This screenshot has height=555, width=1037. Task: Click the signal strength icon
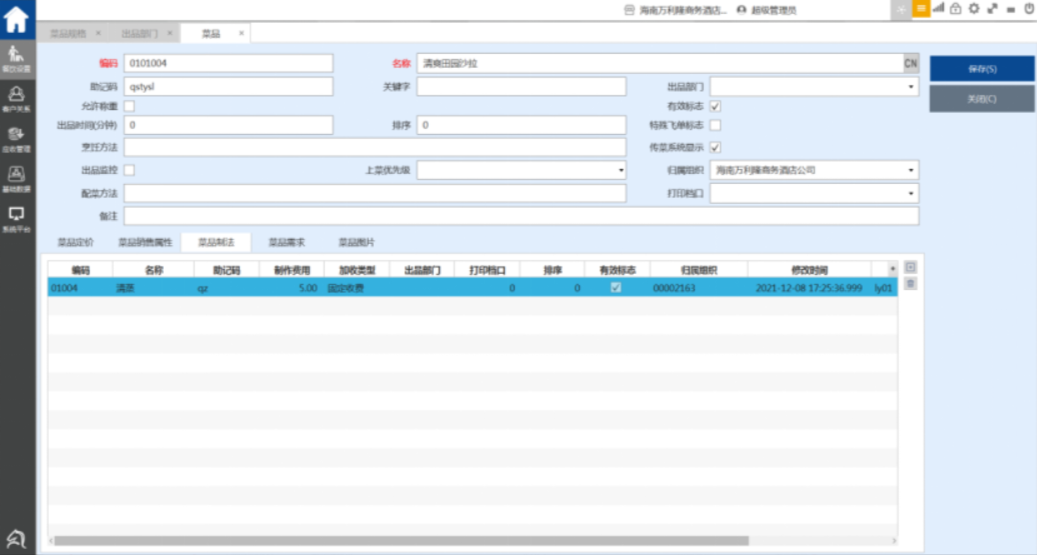pos(938,9)
